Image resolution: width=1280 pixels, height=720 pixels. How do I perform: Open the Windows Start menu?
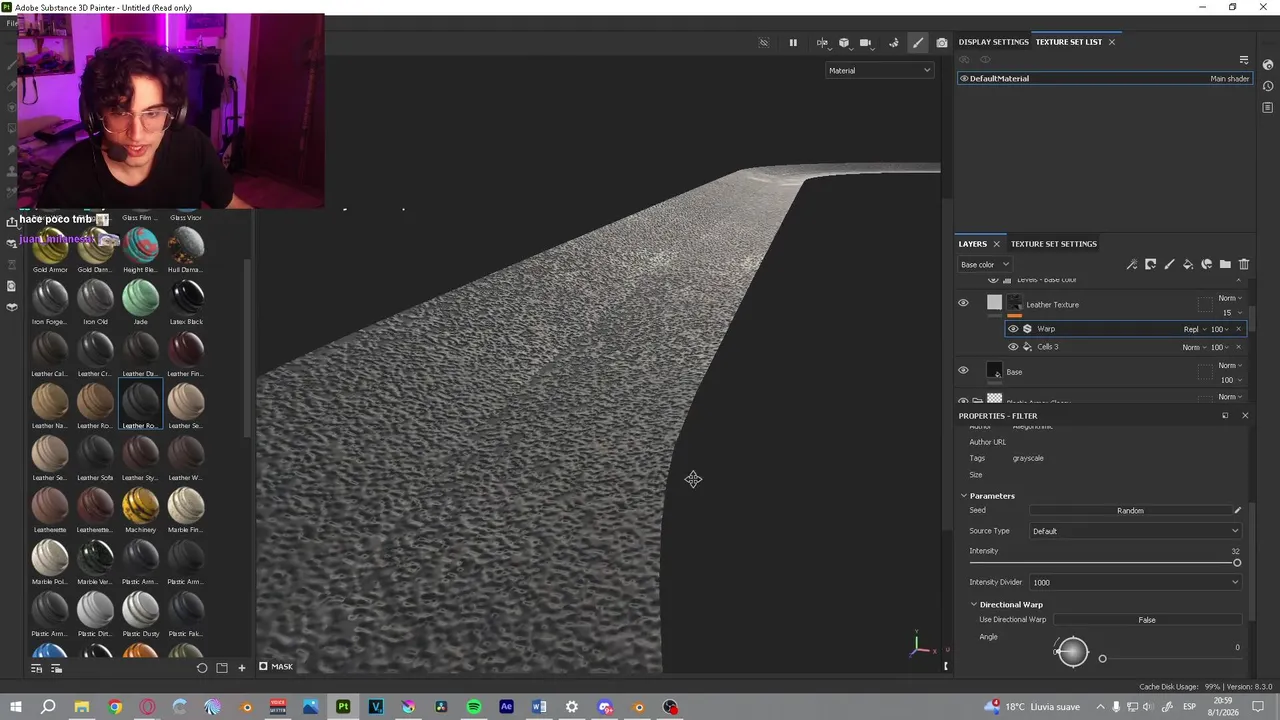click(x=15, y=707)
